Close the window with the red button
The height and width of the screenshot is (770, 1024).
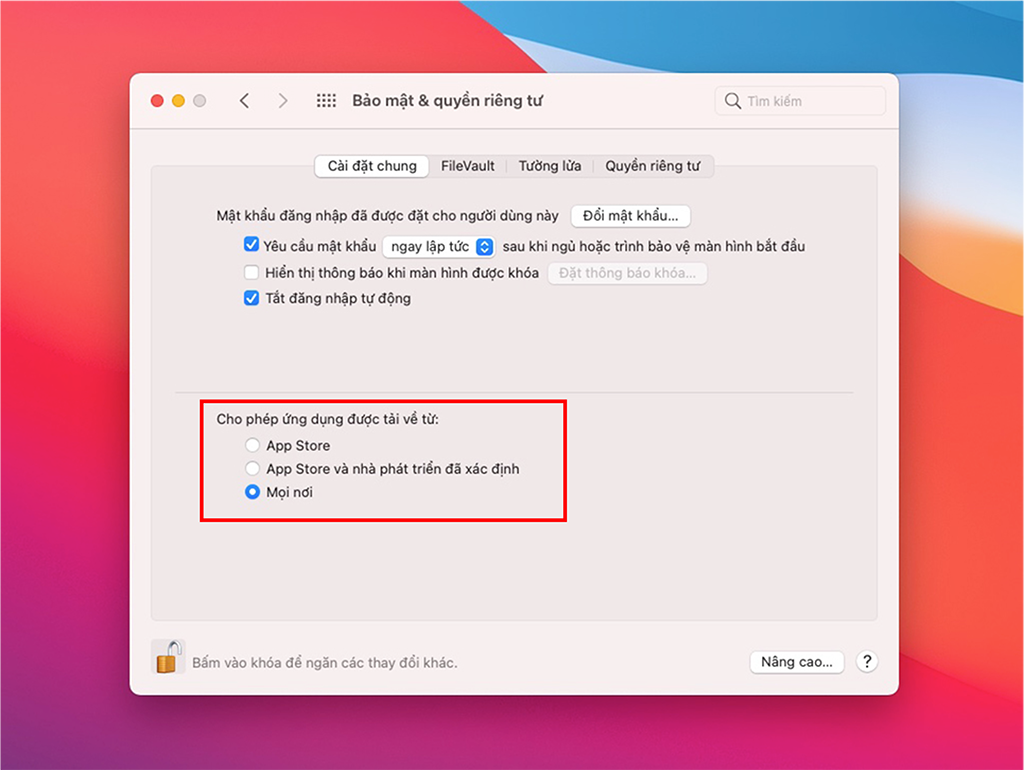click(157, 101)
